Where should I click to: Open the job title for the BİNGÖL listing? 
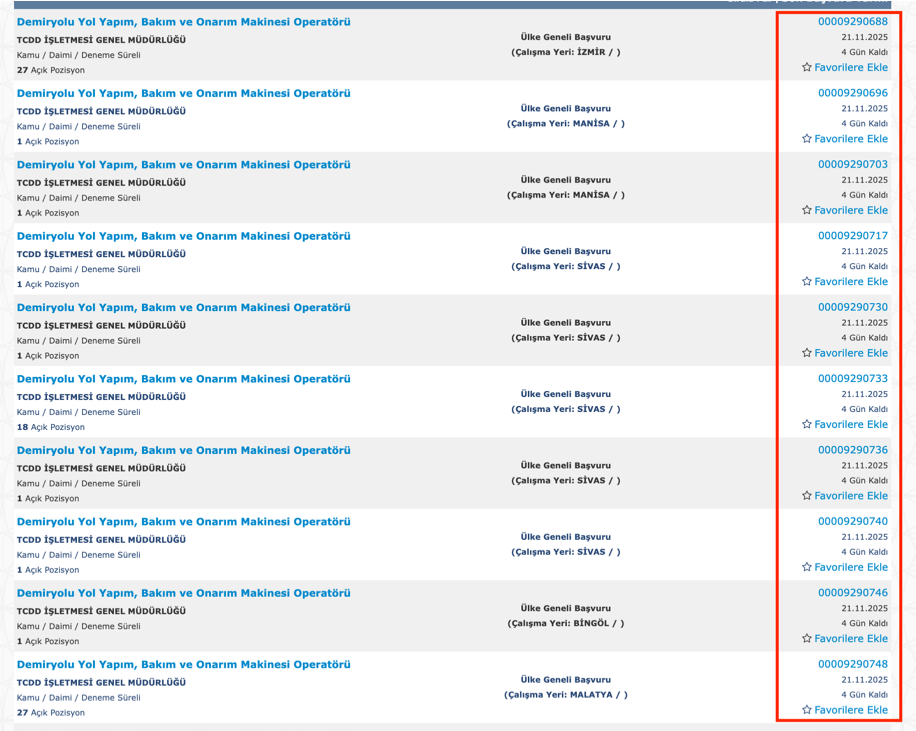click(183, 593)
